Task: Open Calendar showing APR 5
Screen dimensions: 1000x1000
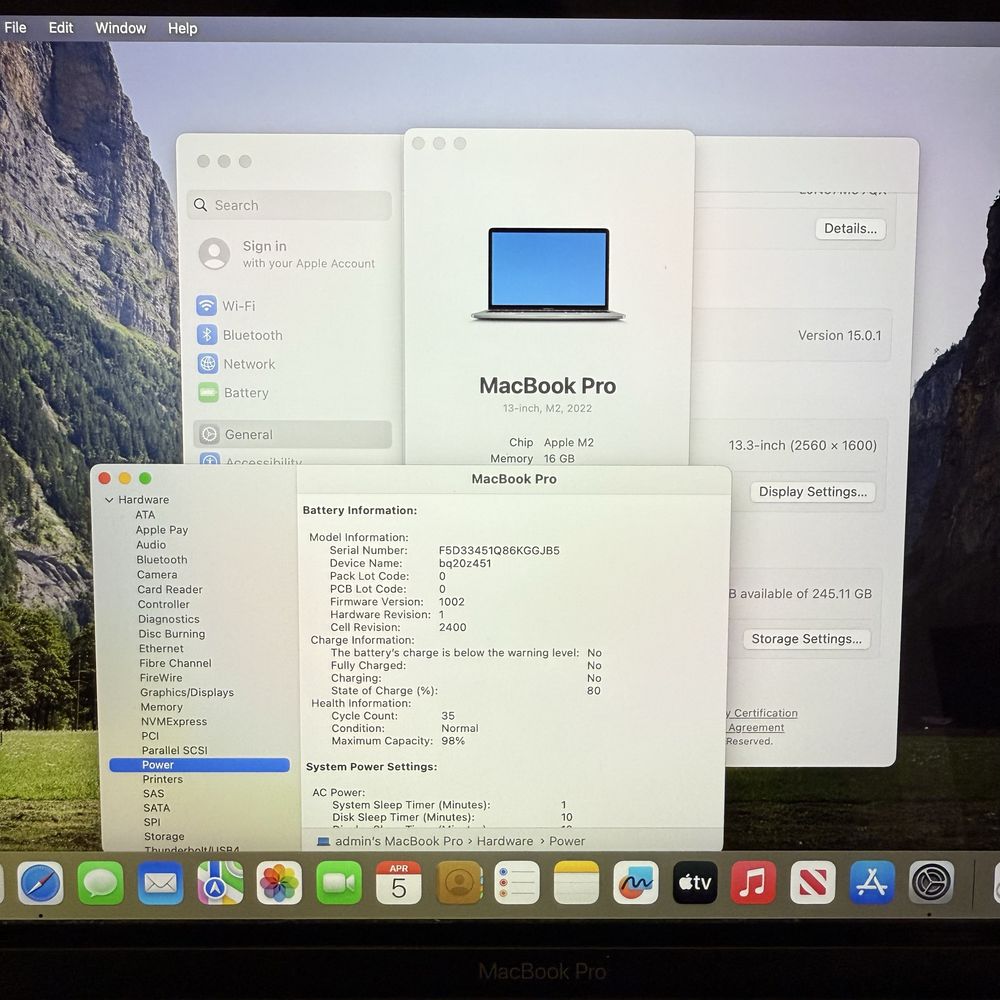Action: [x=399, y=883]
